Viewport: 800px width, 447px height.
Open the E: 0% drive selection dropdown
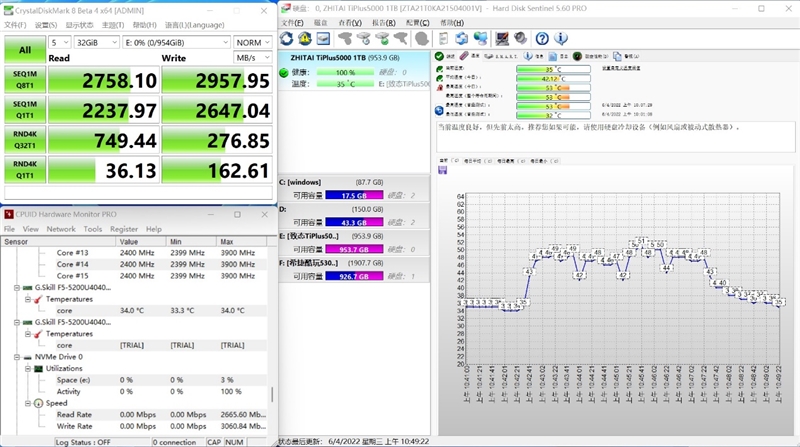tap(177, 43)
